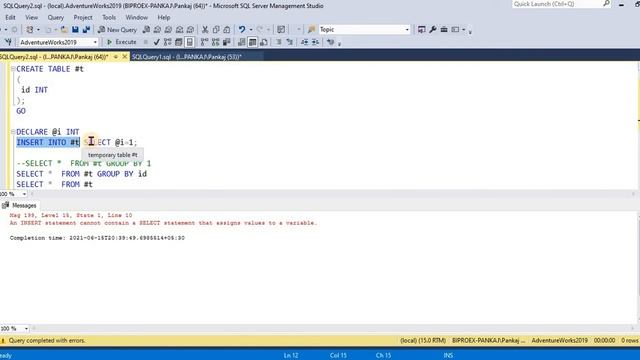The height and width of the screenshot is (360, 640).
Task: Open the Undo history dropdown arrow
Action: pos(251,29)
